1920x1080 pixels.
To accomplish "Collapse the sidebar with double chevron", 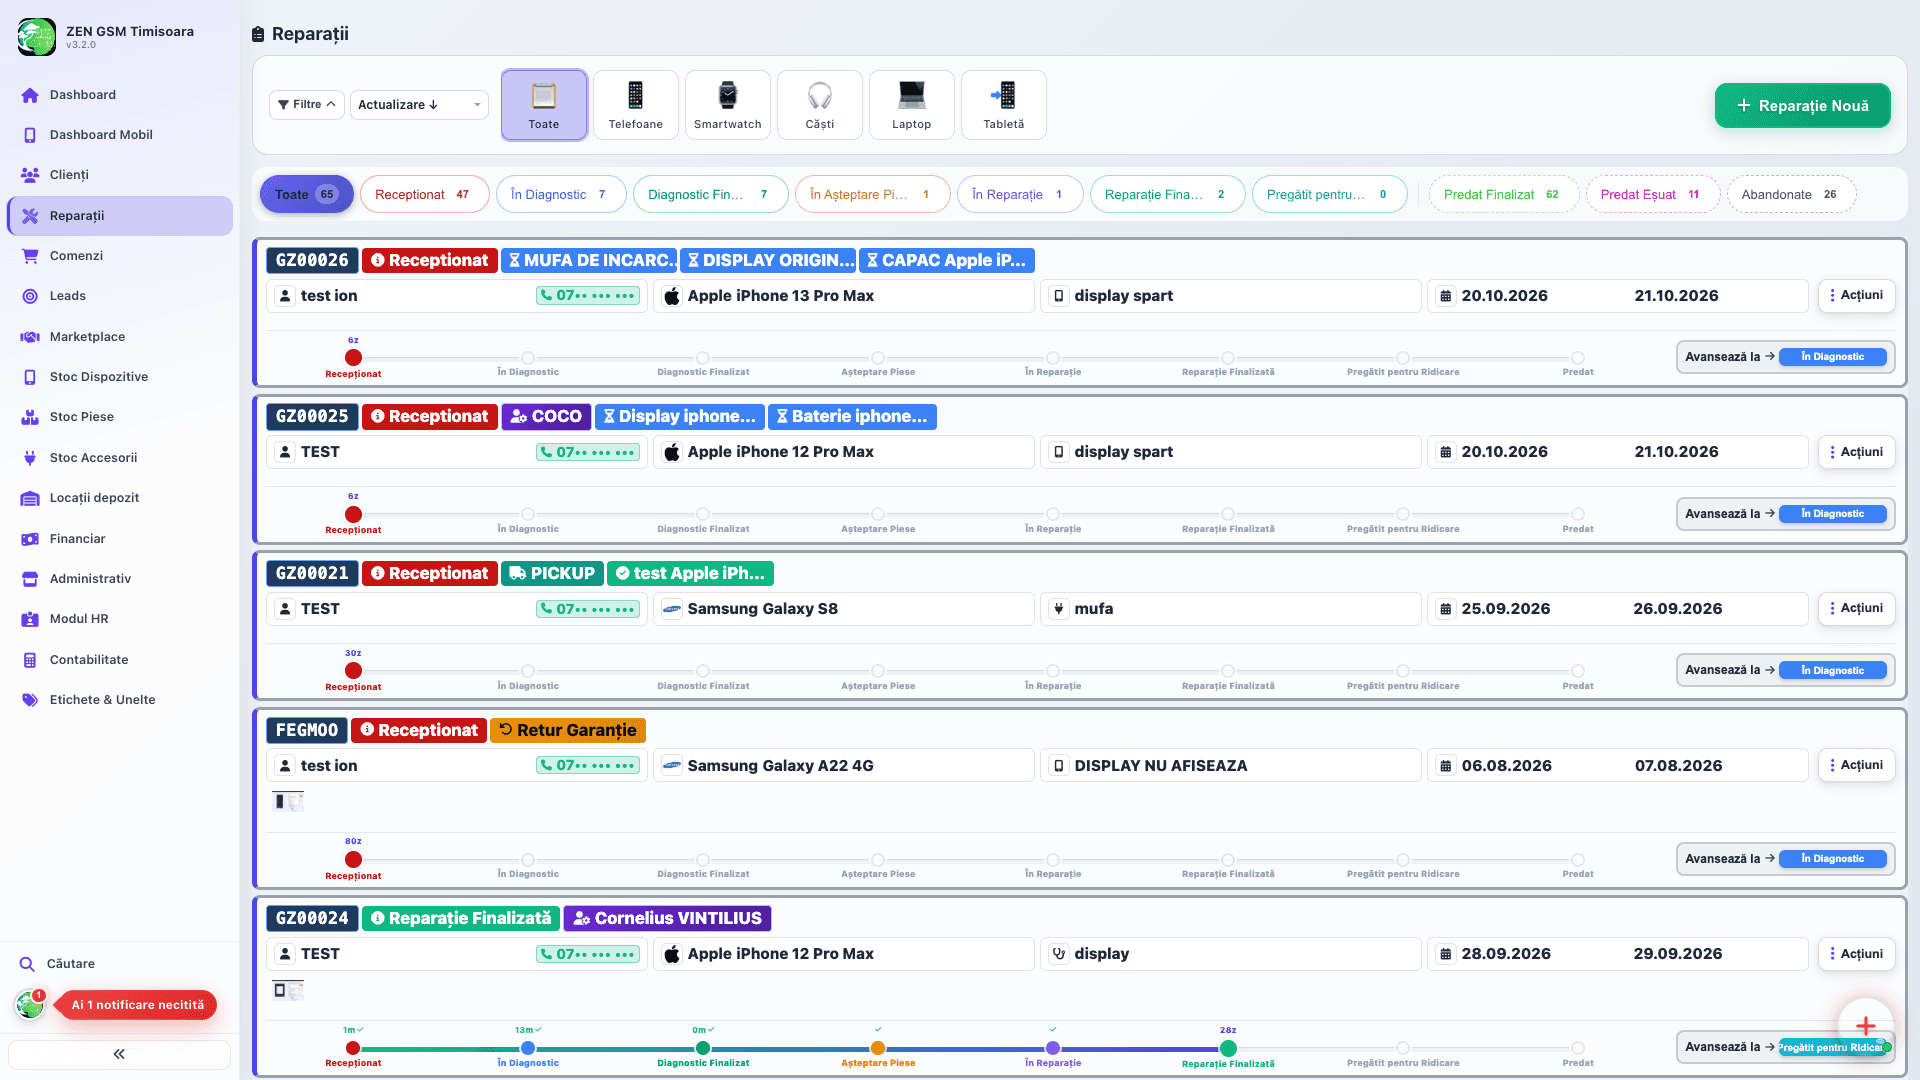I will tap(119, 1054).
